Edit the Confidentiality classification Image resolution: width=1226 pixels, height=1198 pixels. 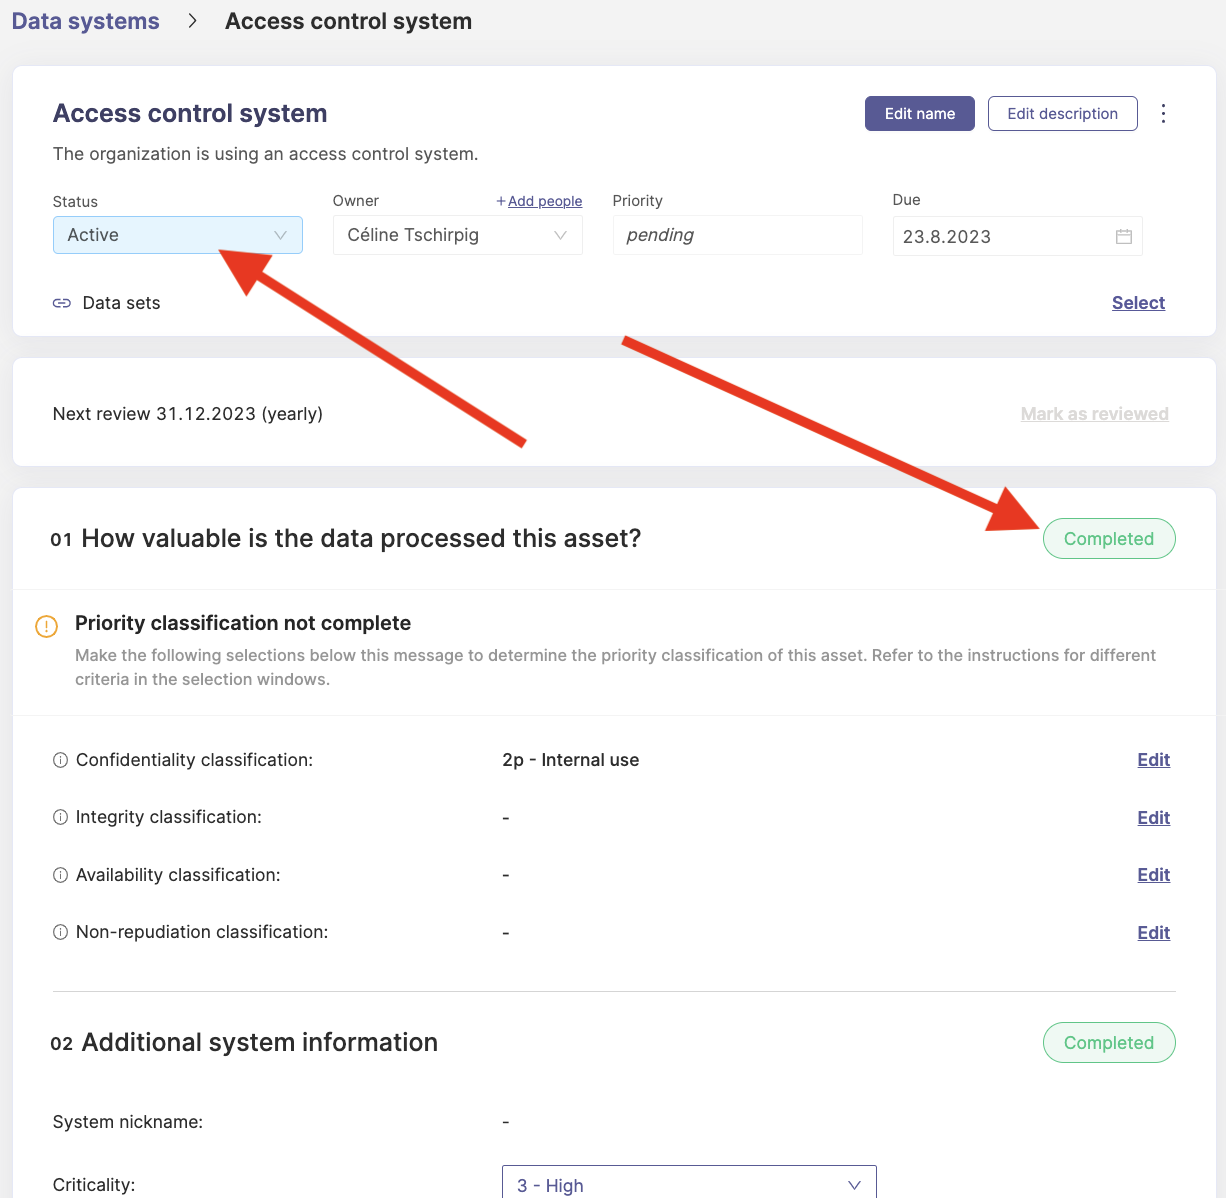tap(1153, 760)
